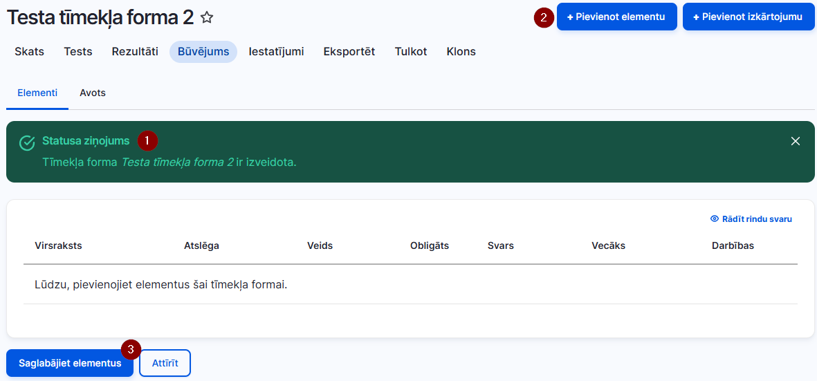Viewport: 817px width, 381px height.
Task: Click the Veids column header
Action: pos(320,246)
